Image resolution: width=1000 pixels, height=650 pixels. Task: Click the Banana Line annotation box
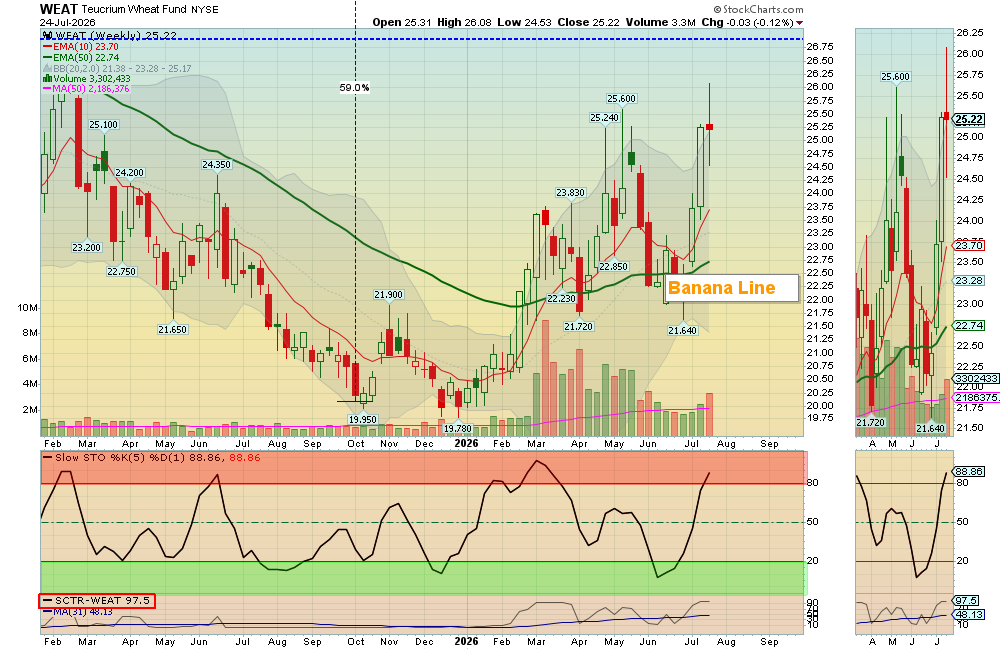pyautogui.click(x=732, y=288)
